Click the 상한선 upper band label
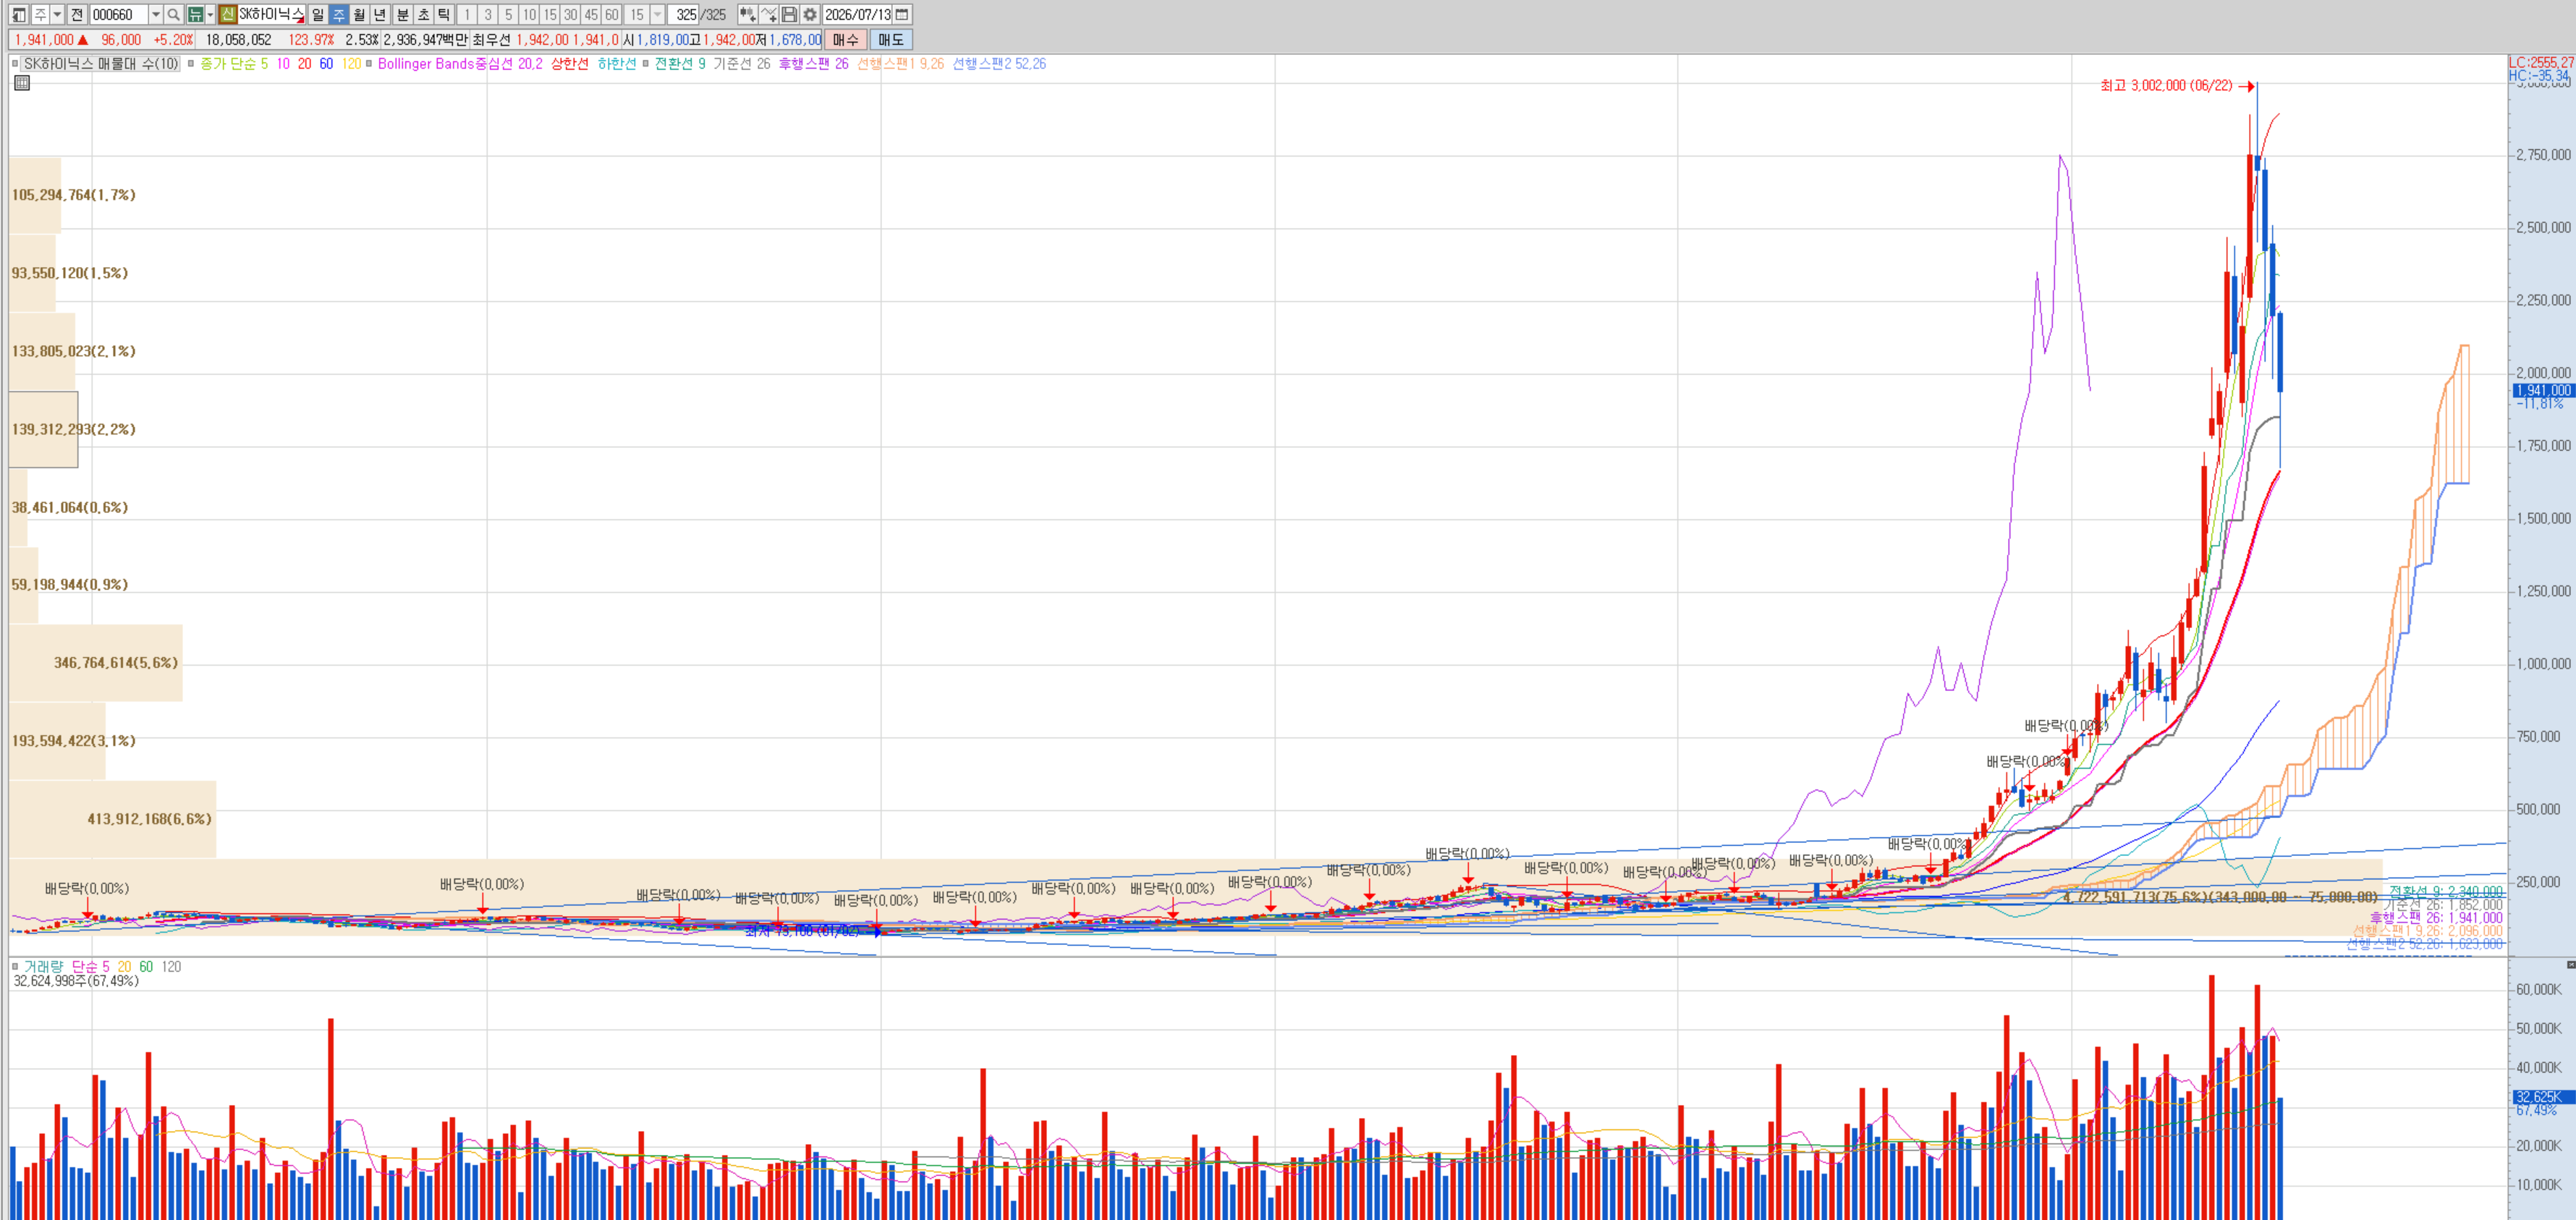 click(x=570, y=64)
